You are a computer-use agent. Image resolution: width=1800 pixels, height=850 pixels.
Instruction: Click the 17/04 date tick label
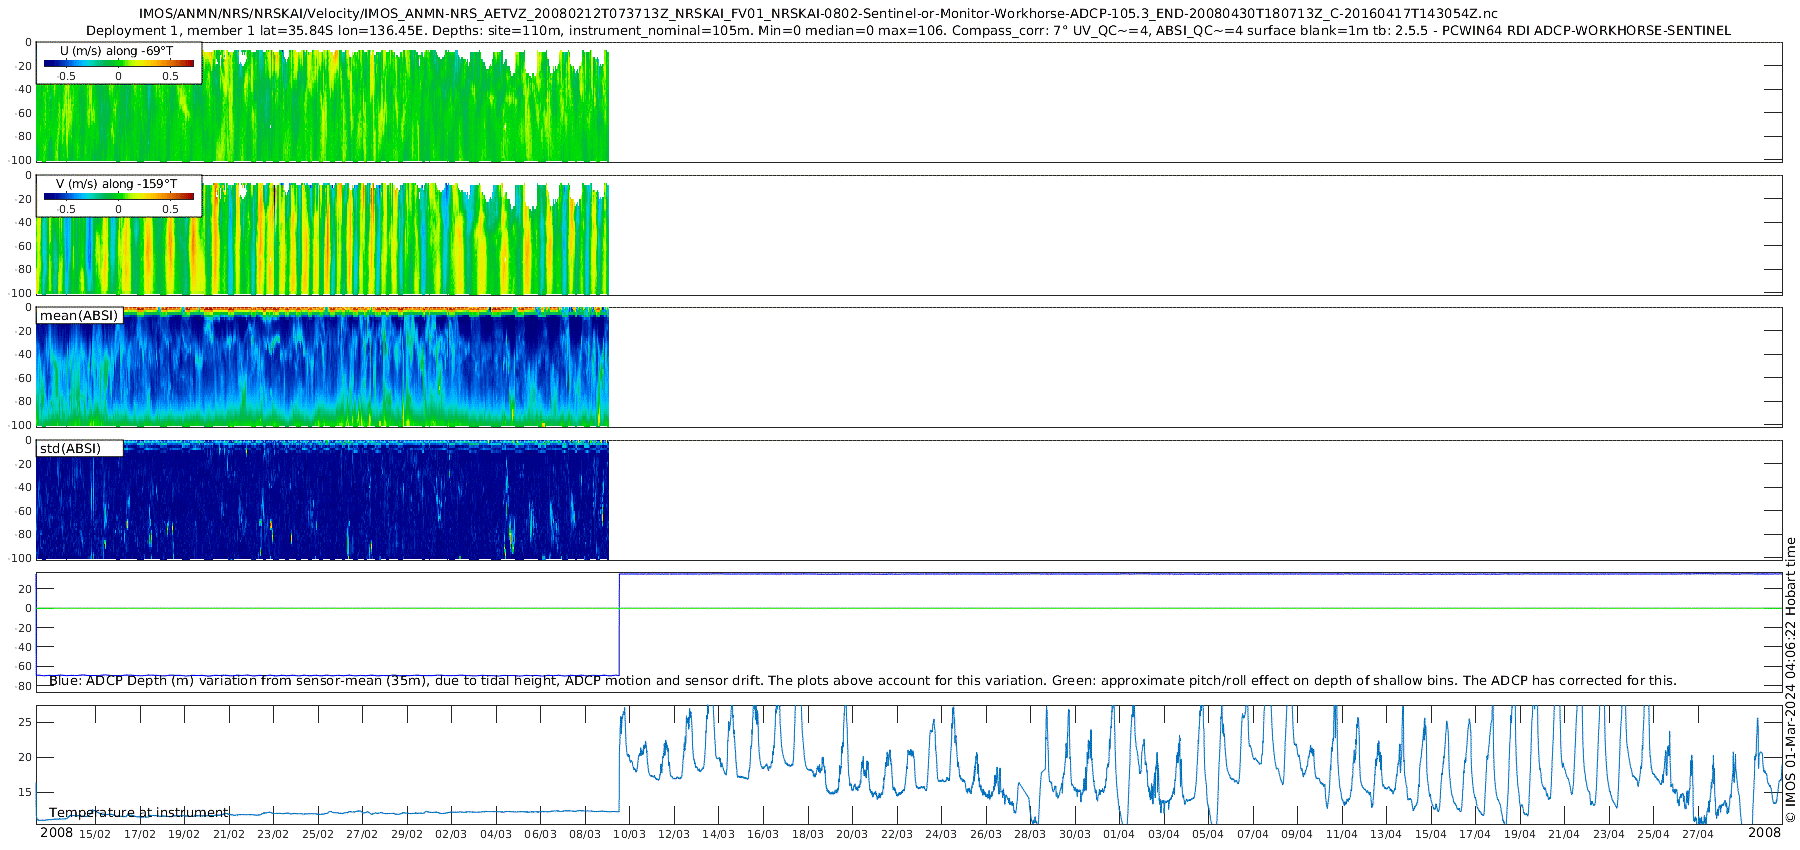(x=1475, y=834)
